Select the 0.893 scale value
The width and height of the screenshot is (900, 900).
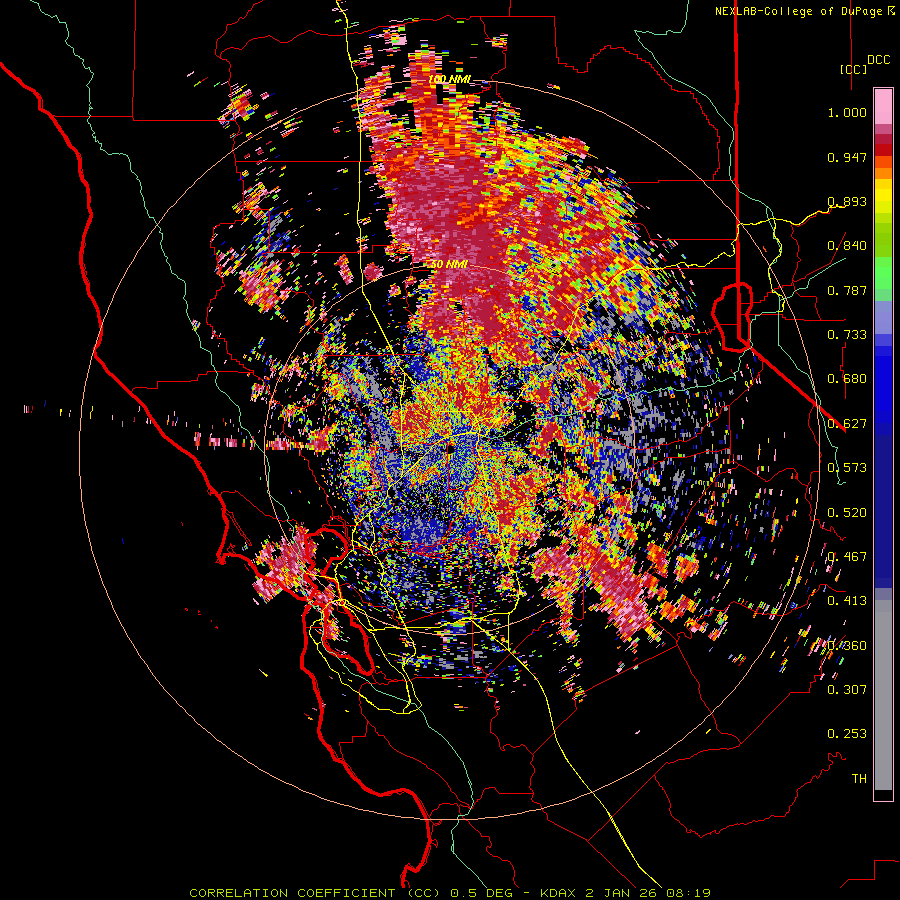(x=847, y=201)
